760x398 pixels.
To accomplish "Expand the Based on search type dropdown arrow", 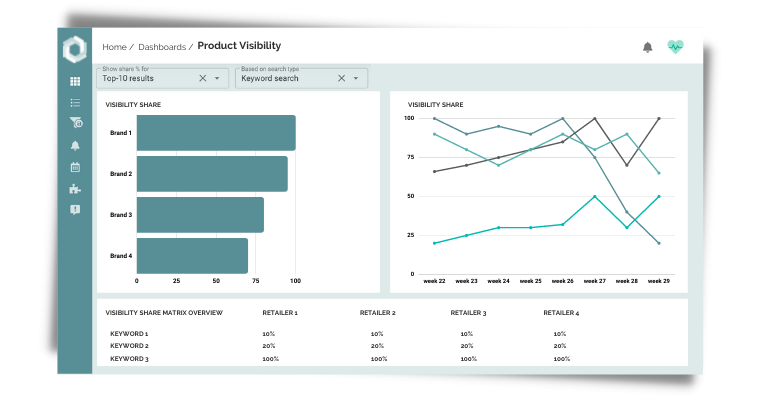I will 356,78.
